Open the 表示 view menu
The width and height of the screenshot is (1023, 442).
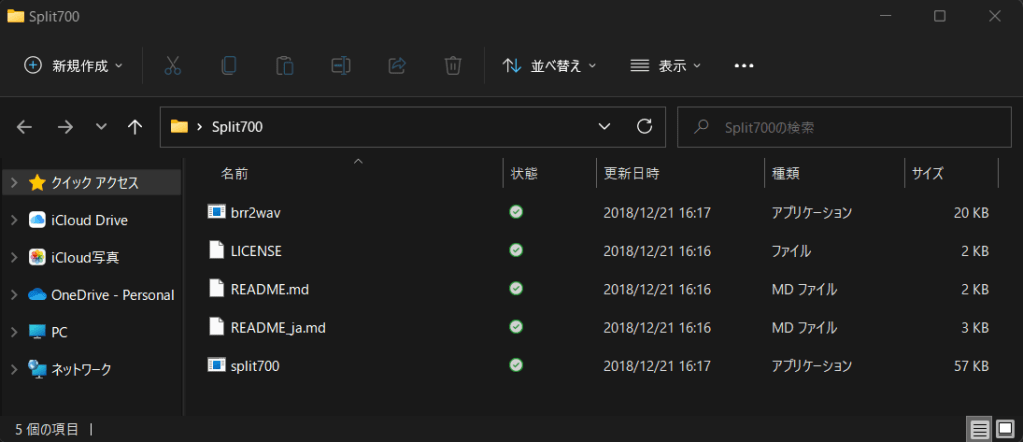tap(666, 66)
